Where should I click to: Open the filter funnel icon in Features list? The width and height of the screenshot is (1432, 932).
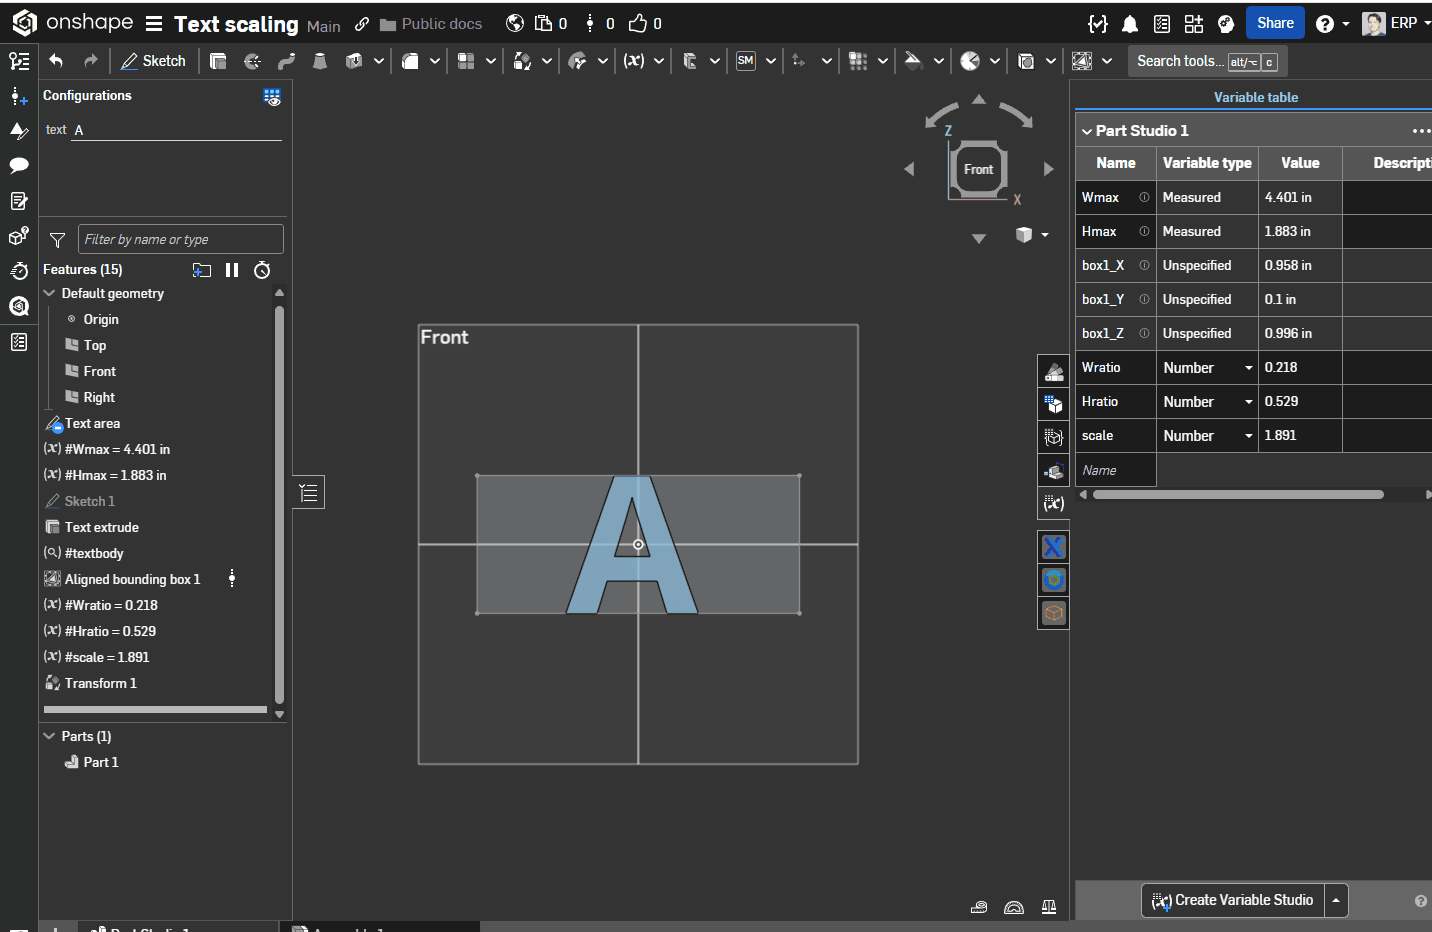click(57, 240)
